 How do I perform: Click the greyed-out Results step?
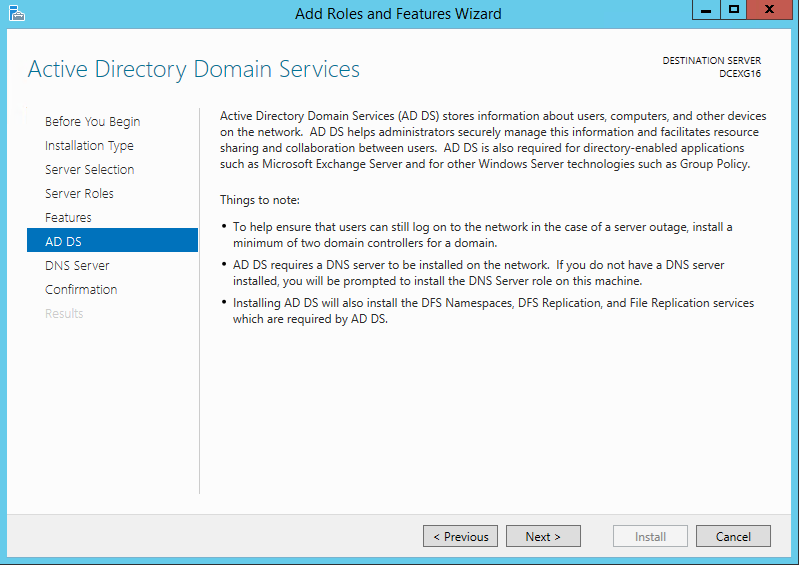(x=64, y=313)
